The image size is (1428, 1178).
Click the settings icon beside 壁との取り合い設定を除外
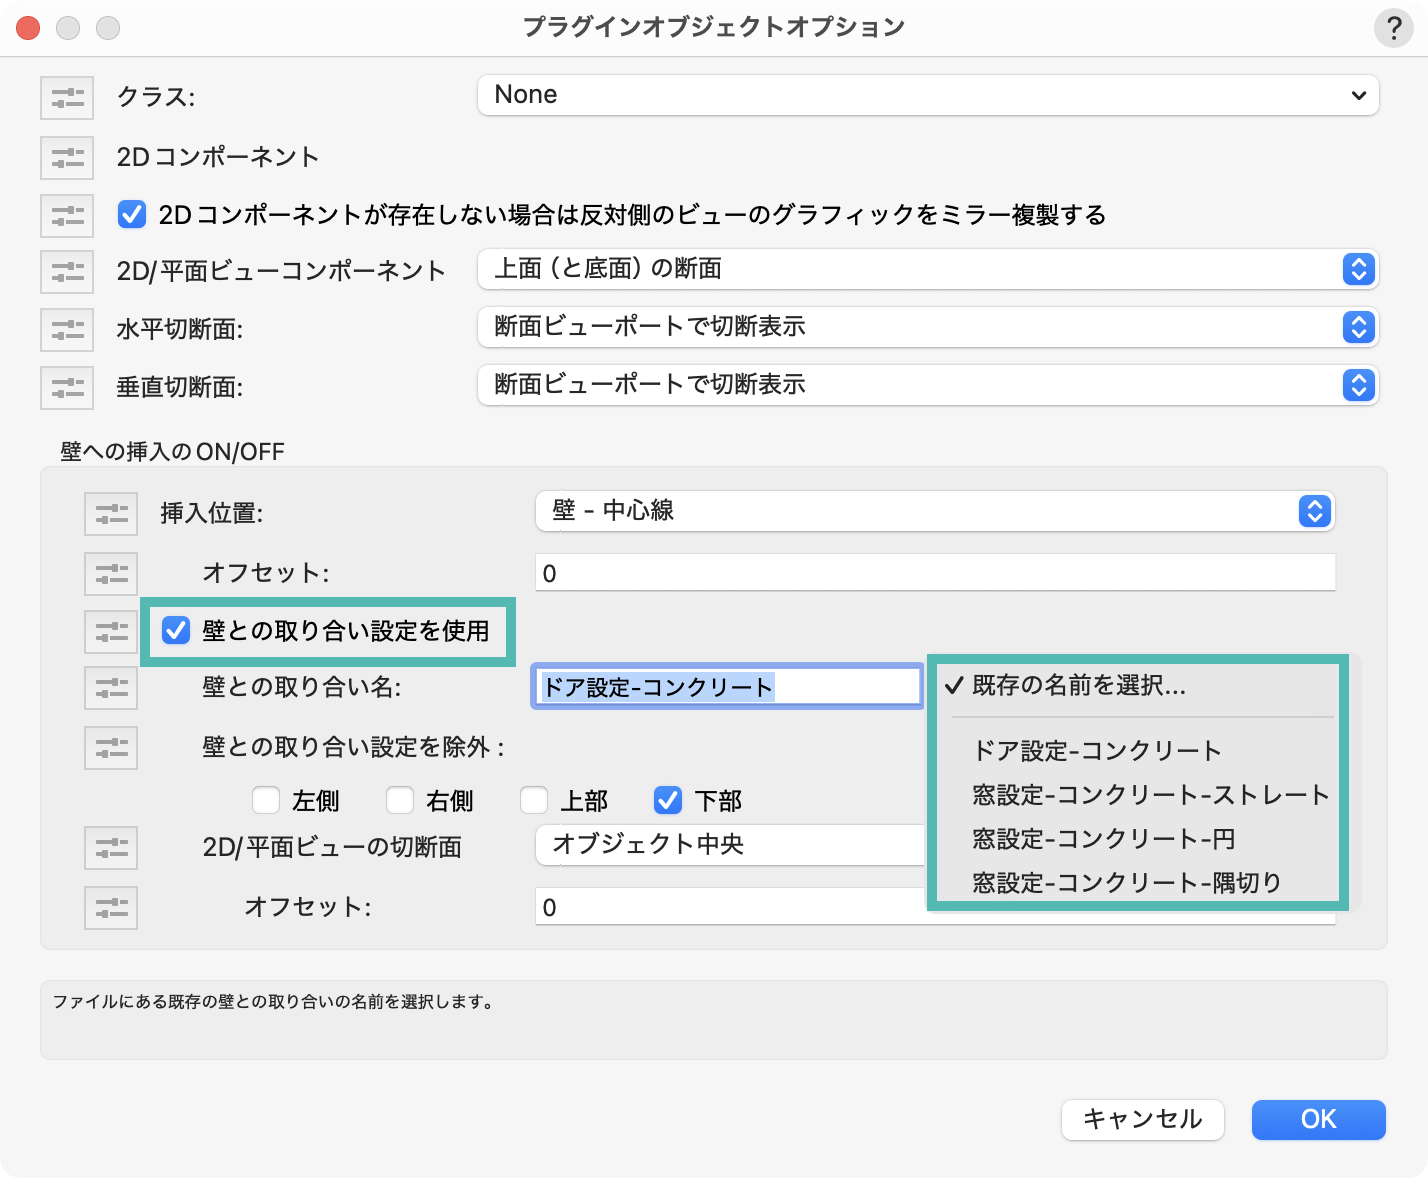coord(111,748)
